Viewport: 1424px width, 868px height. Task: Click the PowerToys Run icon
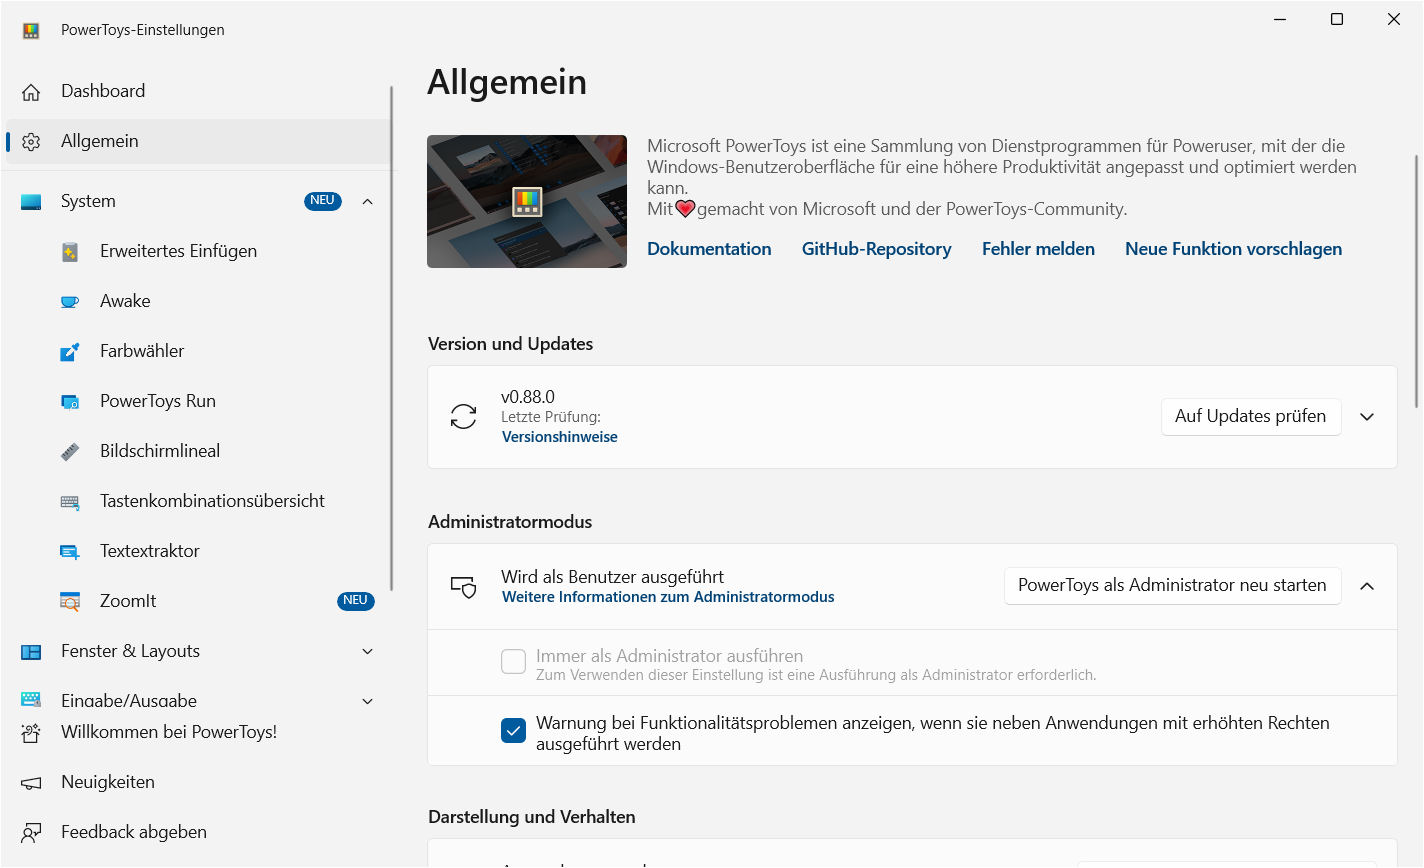70,401
